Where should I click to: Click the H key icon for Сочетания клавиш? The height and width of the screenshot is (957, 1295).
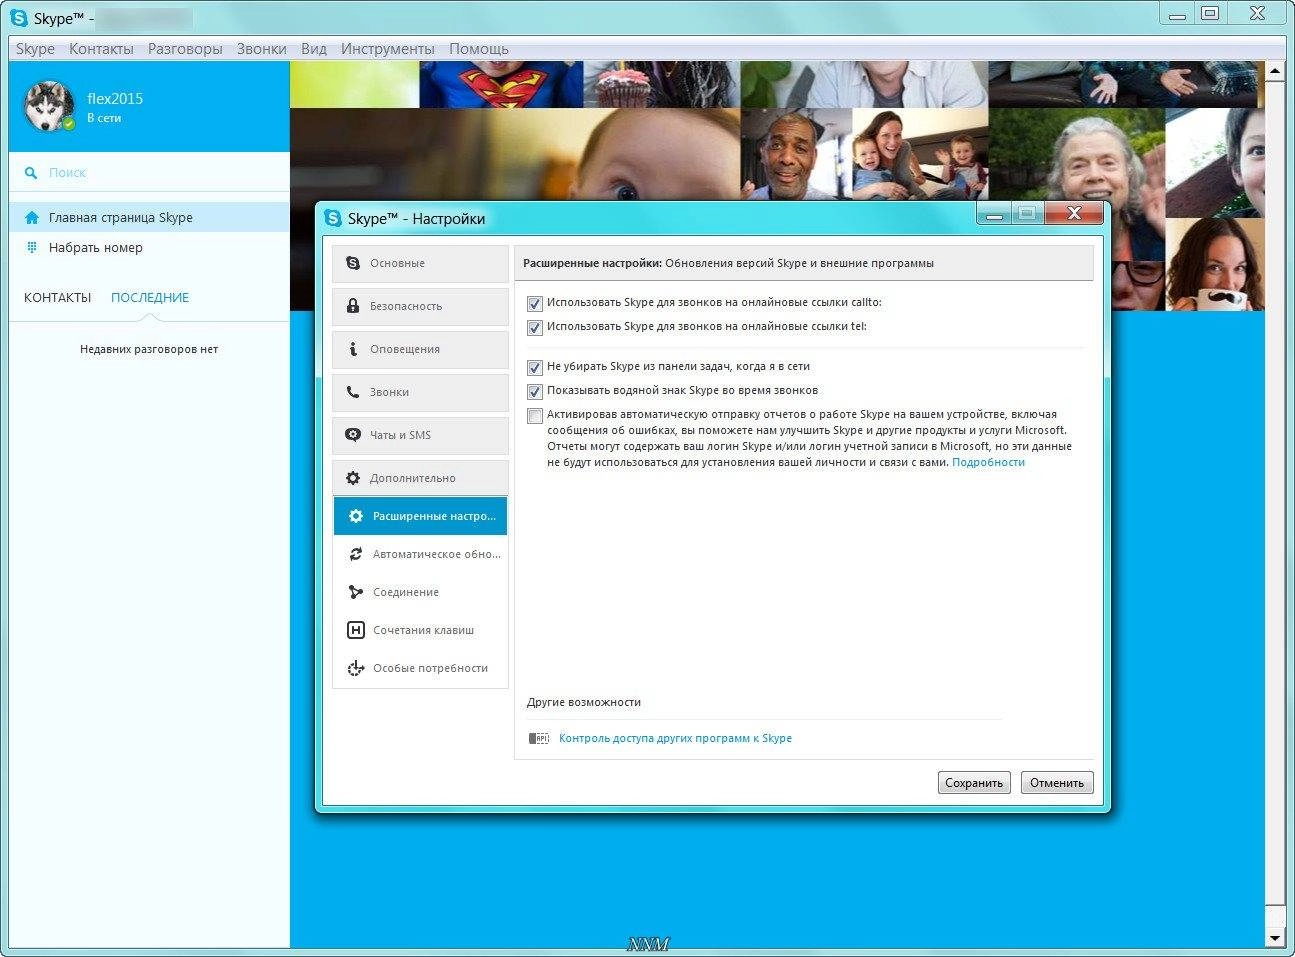tap(355, 630)
